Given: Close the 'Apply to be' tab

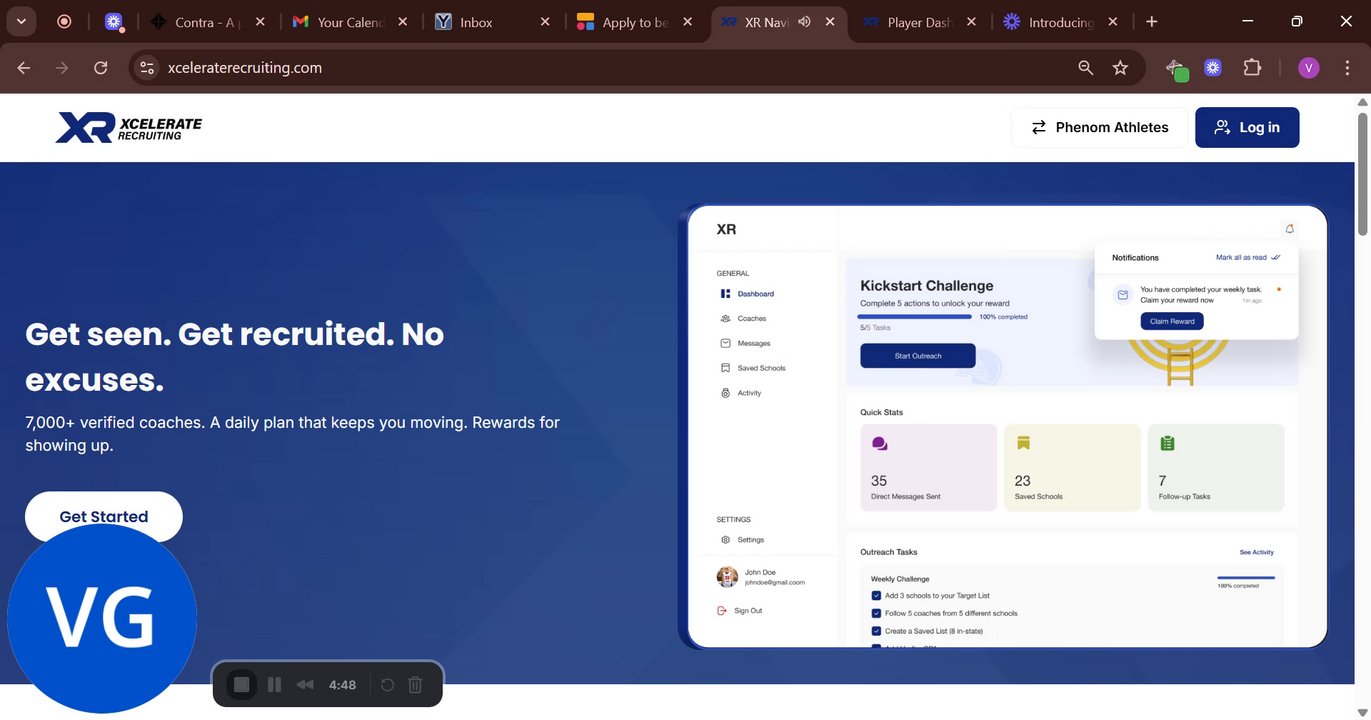Looking at the screenshot, I should [x=688, y=21].
